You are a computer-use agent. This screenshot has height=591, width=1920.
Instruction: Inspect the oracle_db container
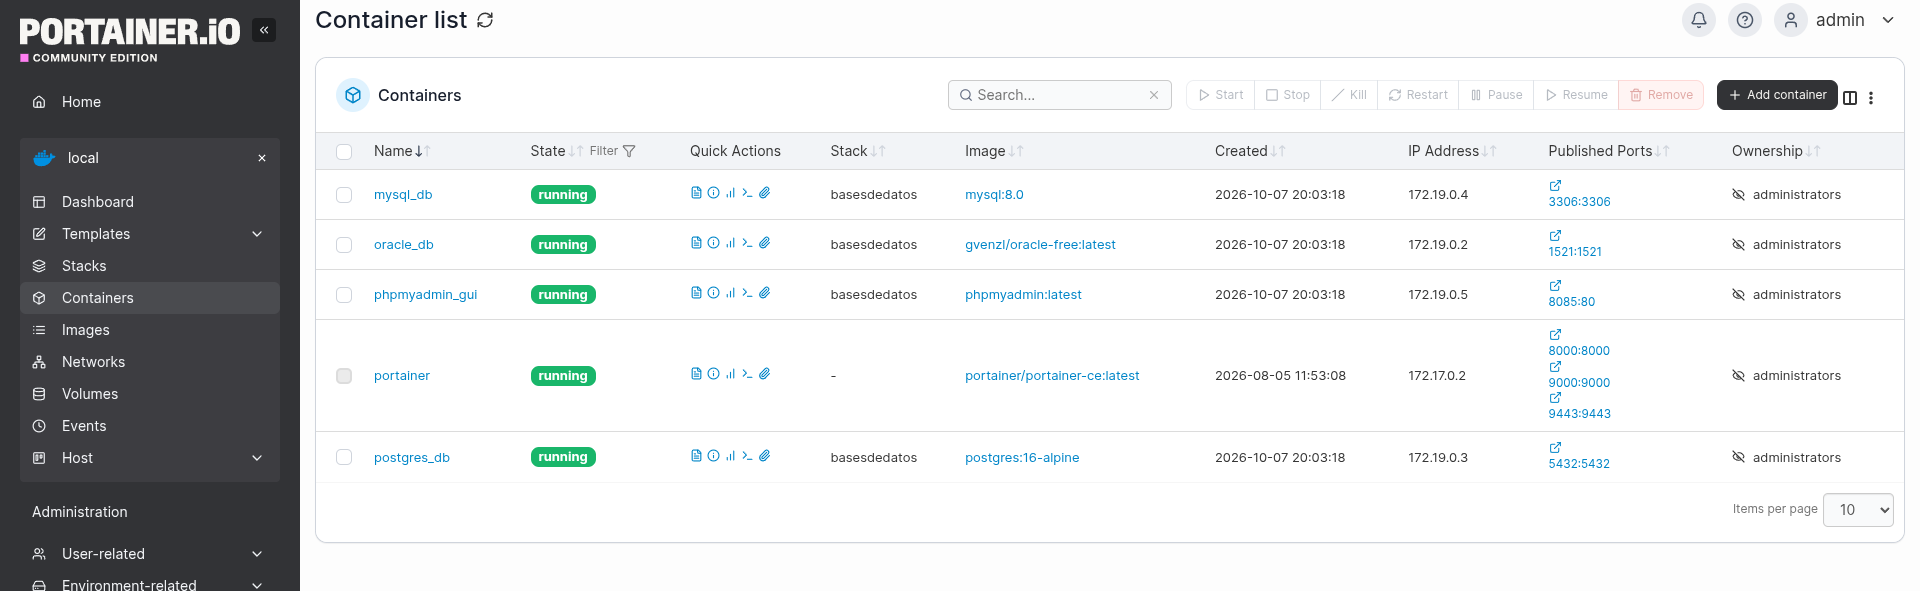point(713,243)
